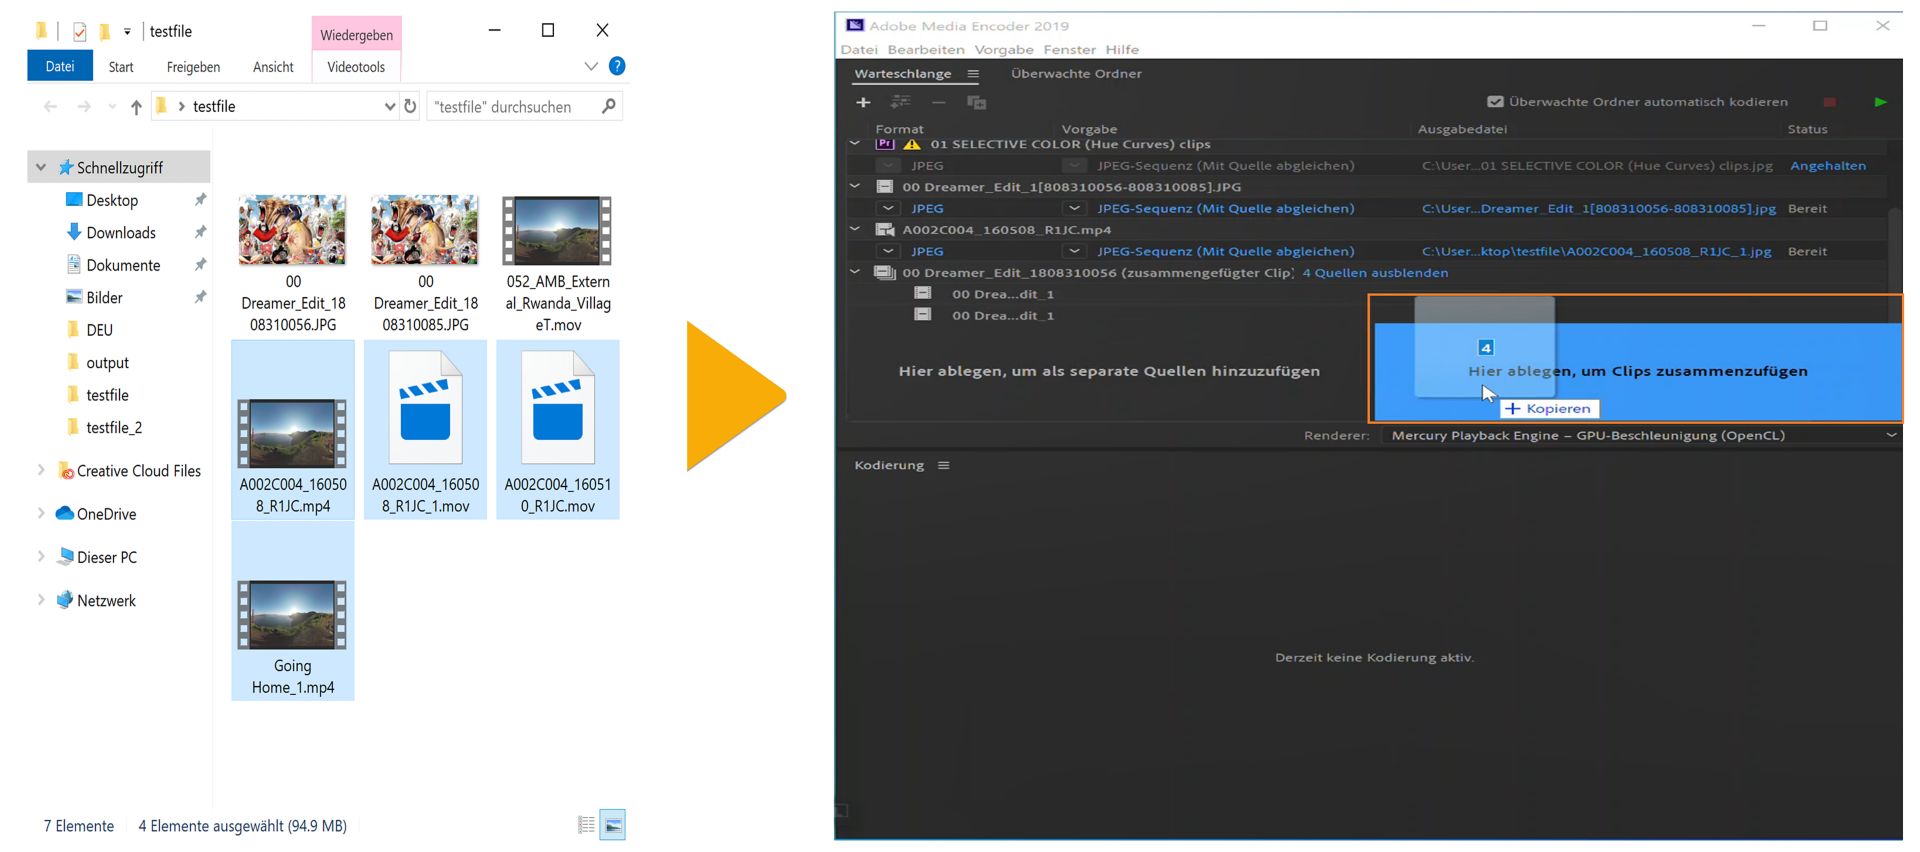
Task: Collapse the 00 Dreamer_Edit_1808310056 stitched clip
Action: [855, 272]
